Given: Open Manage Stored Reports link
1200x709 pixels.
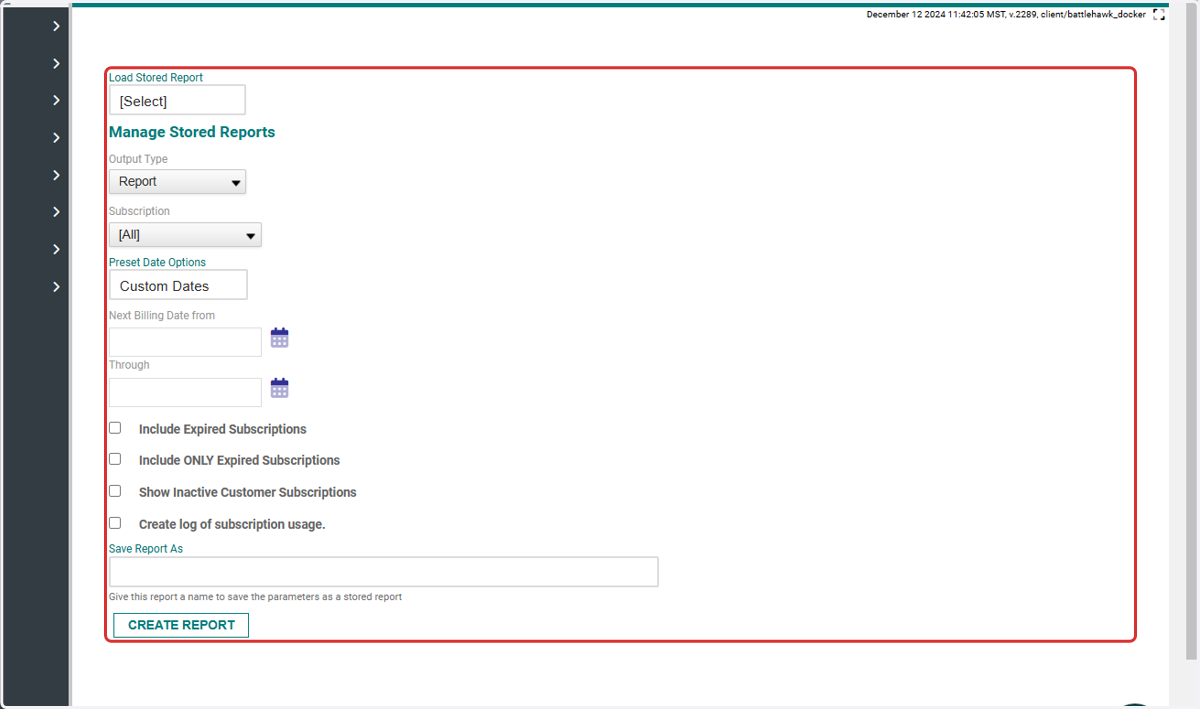Looking at the screenshot, I should coord(192,132).
